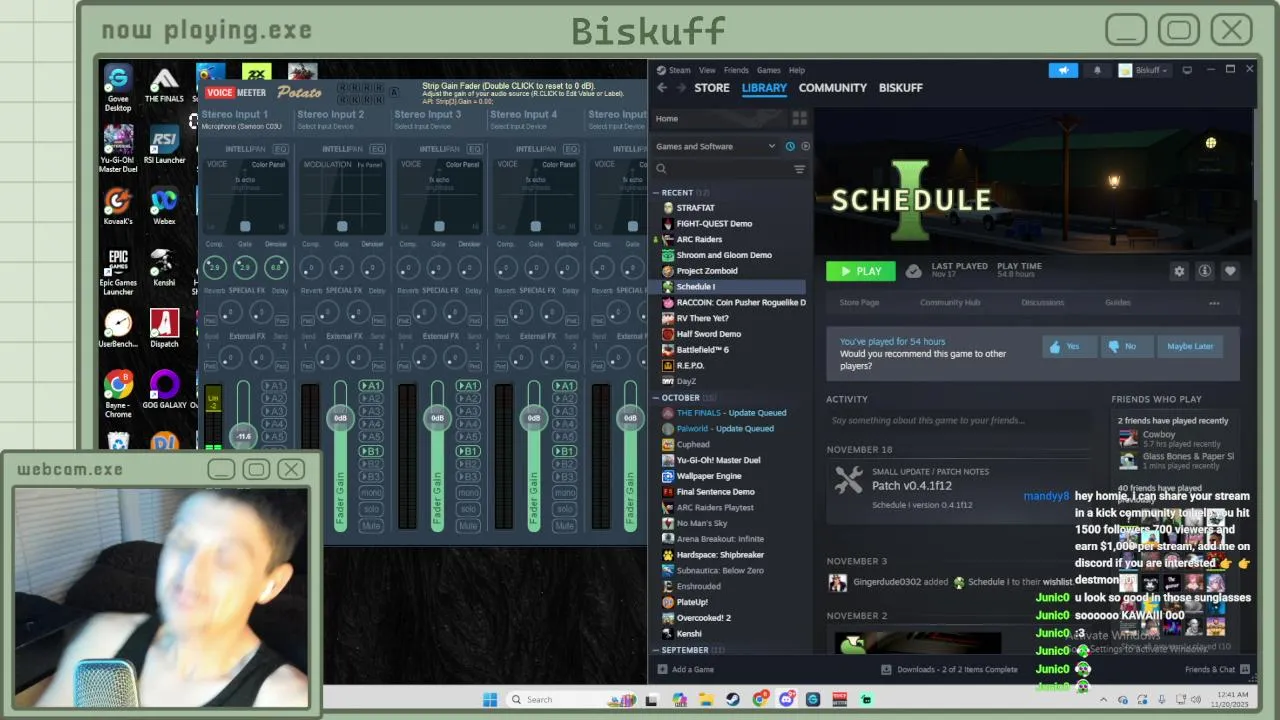Screen dimensions: 1280x720
Task: Open Windows Start button
Action: 490,699
